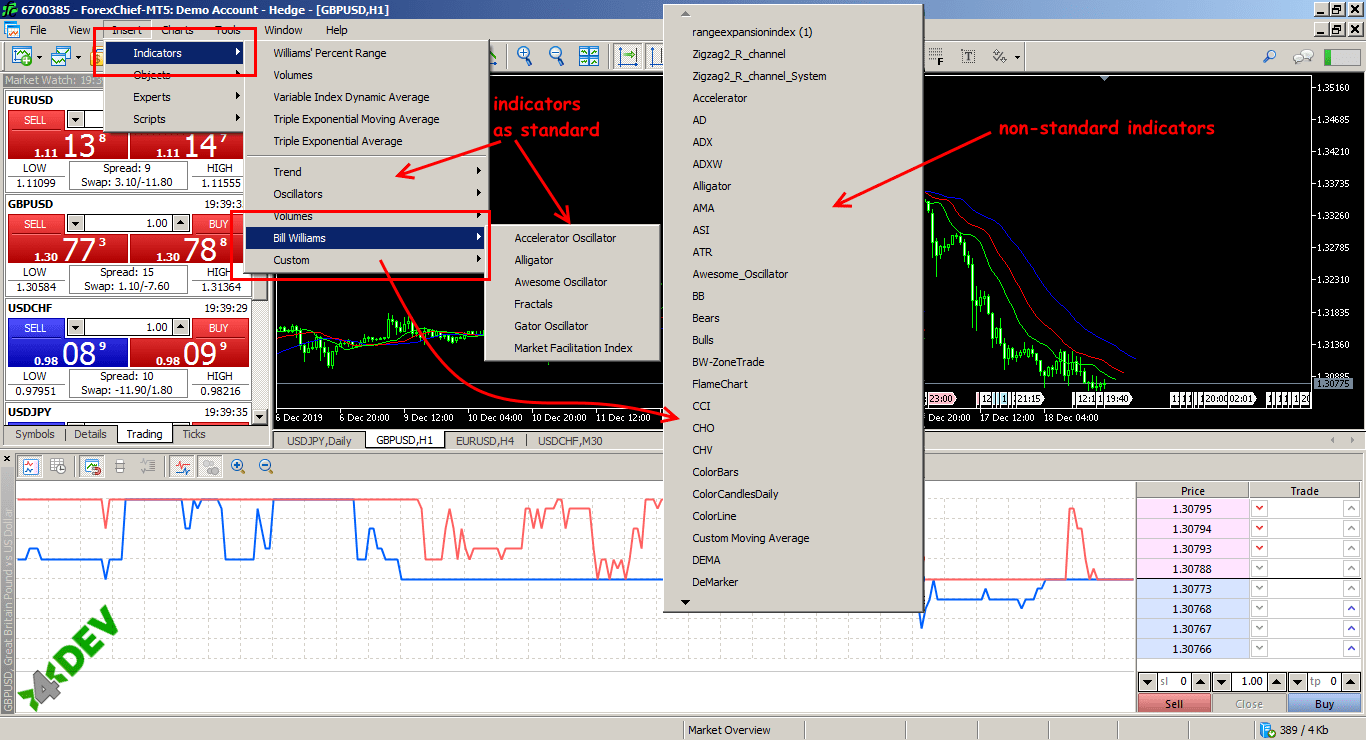Click the grey circles icon in lower toolbar
The width and height of the screenshot is (1366, 740).
210,466
